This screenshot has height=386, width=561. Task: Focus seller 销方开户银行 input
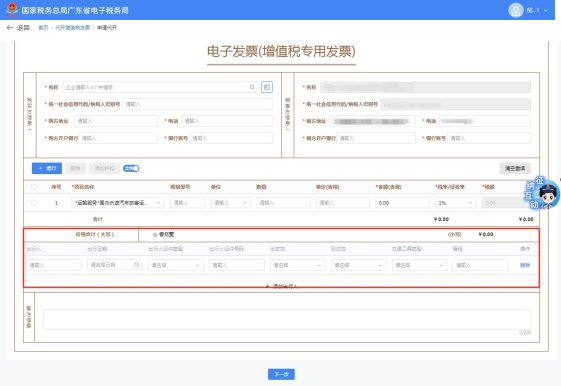tap(376, 138)
